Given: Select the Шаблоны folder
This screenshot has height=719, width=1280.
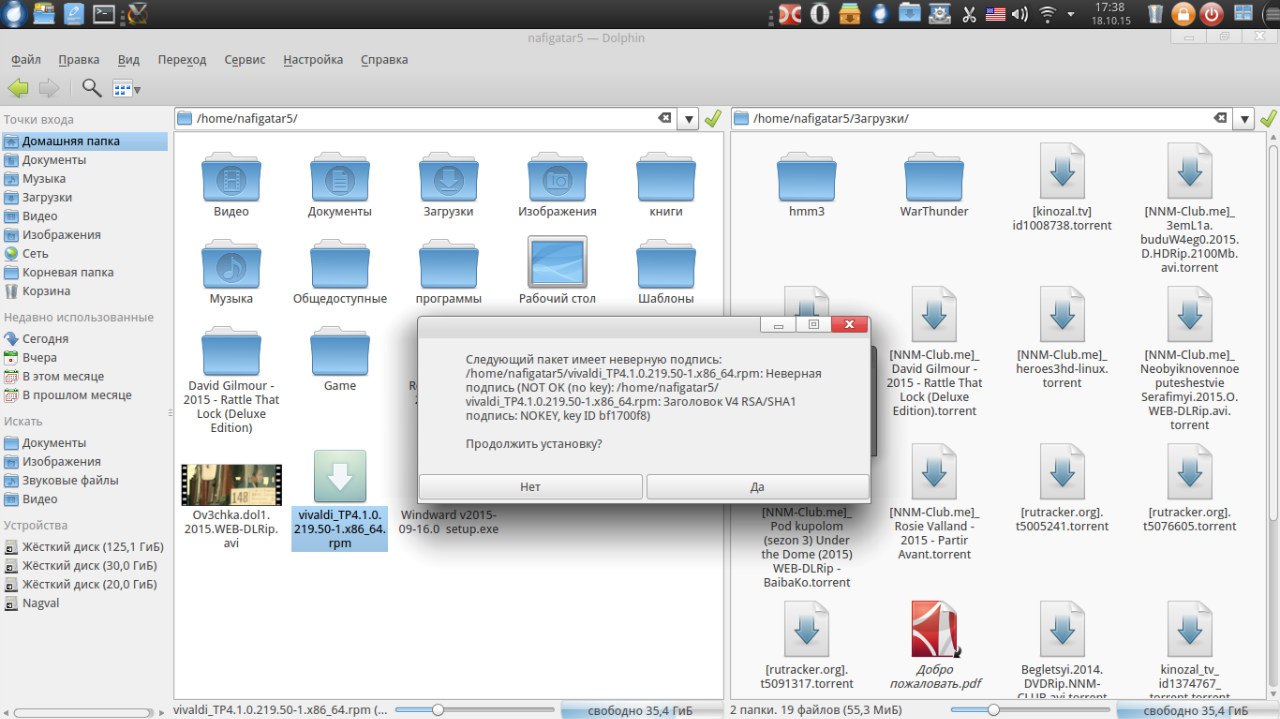Looking at the screenshot, I should click(666, 265).
